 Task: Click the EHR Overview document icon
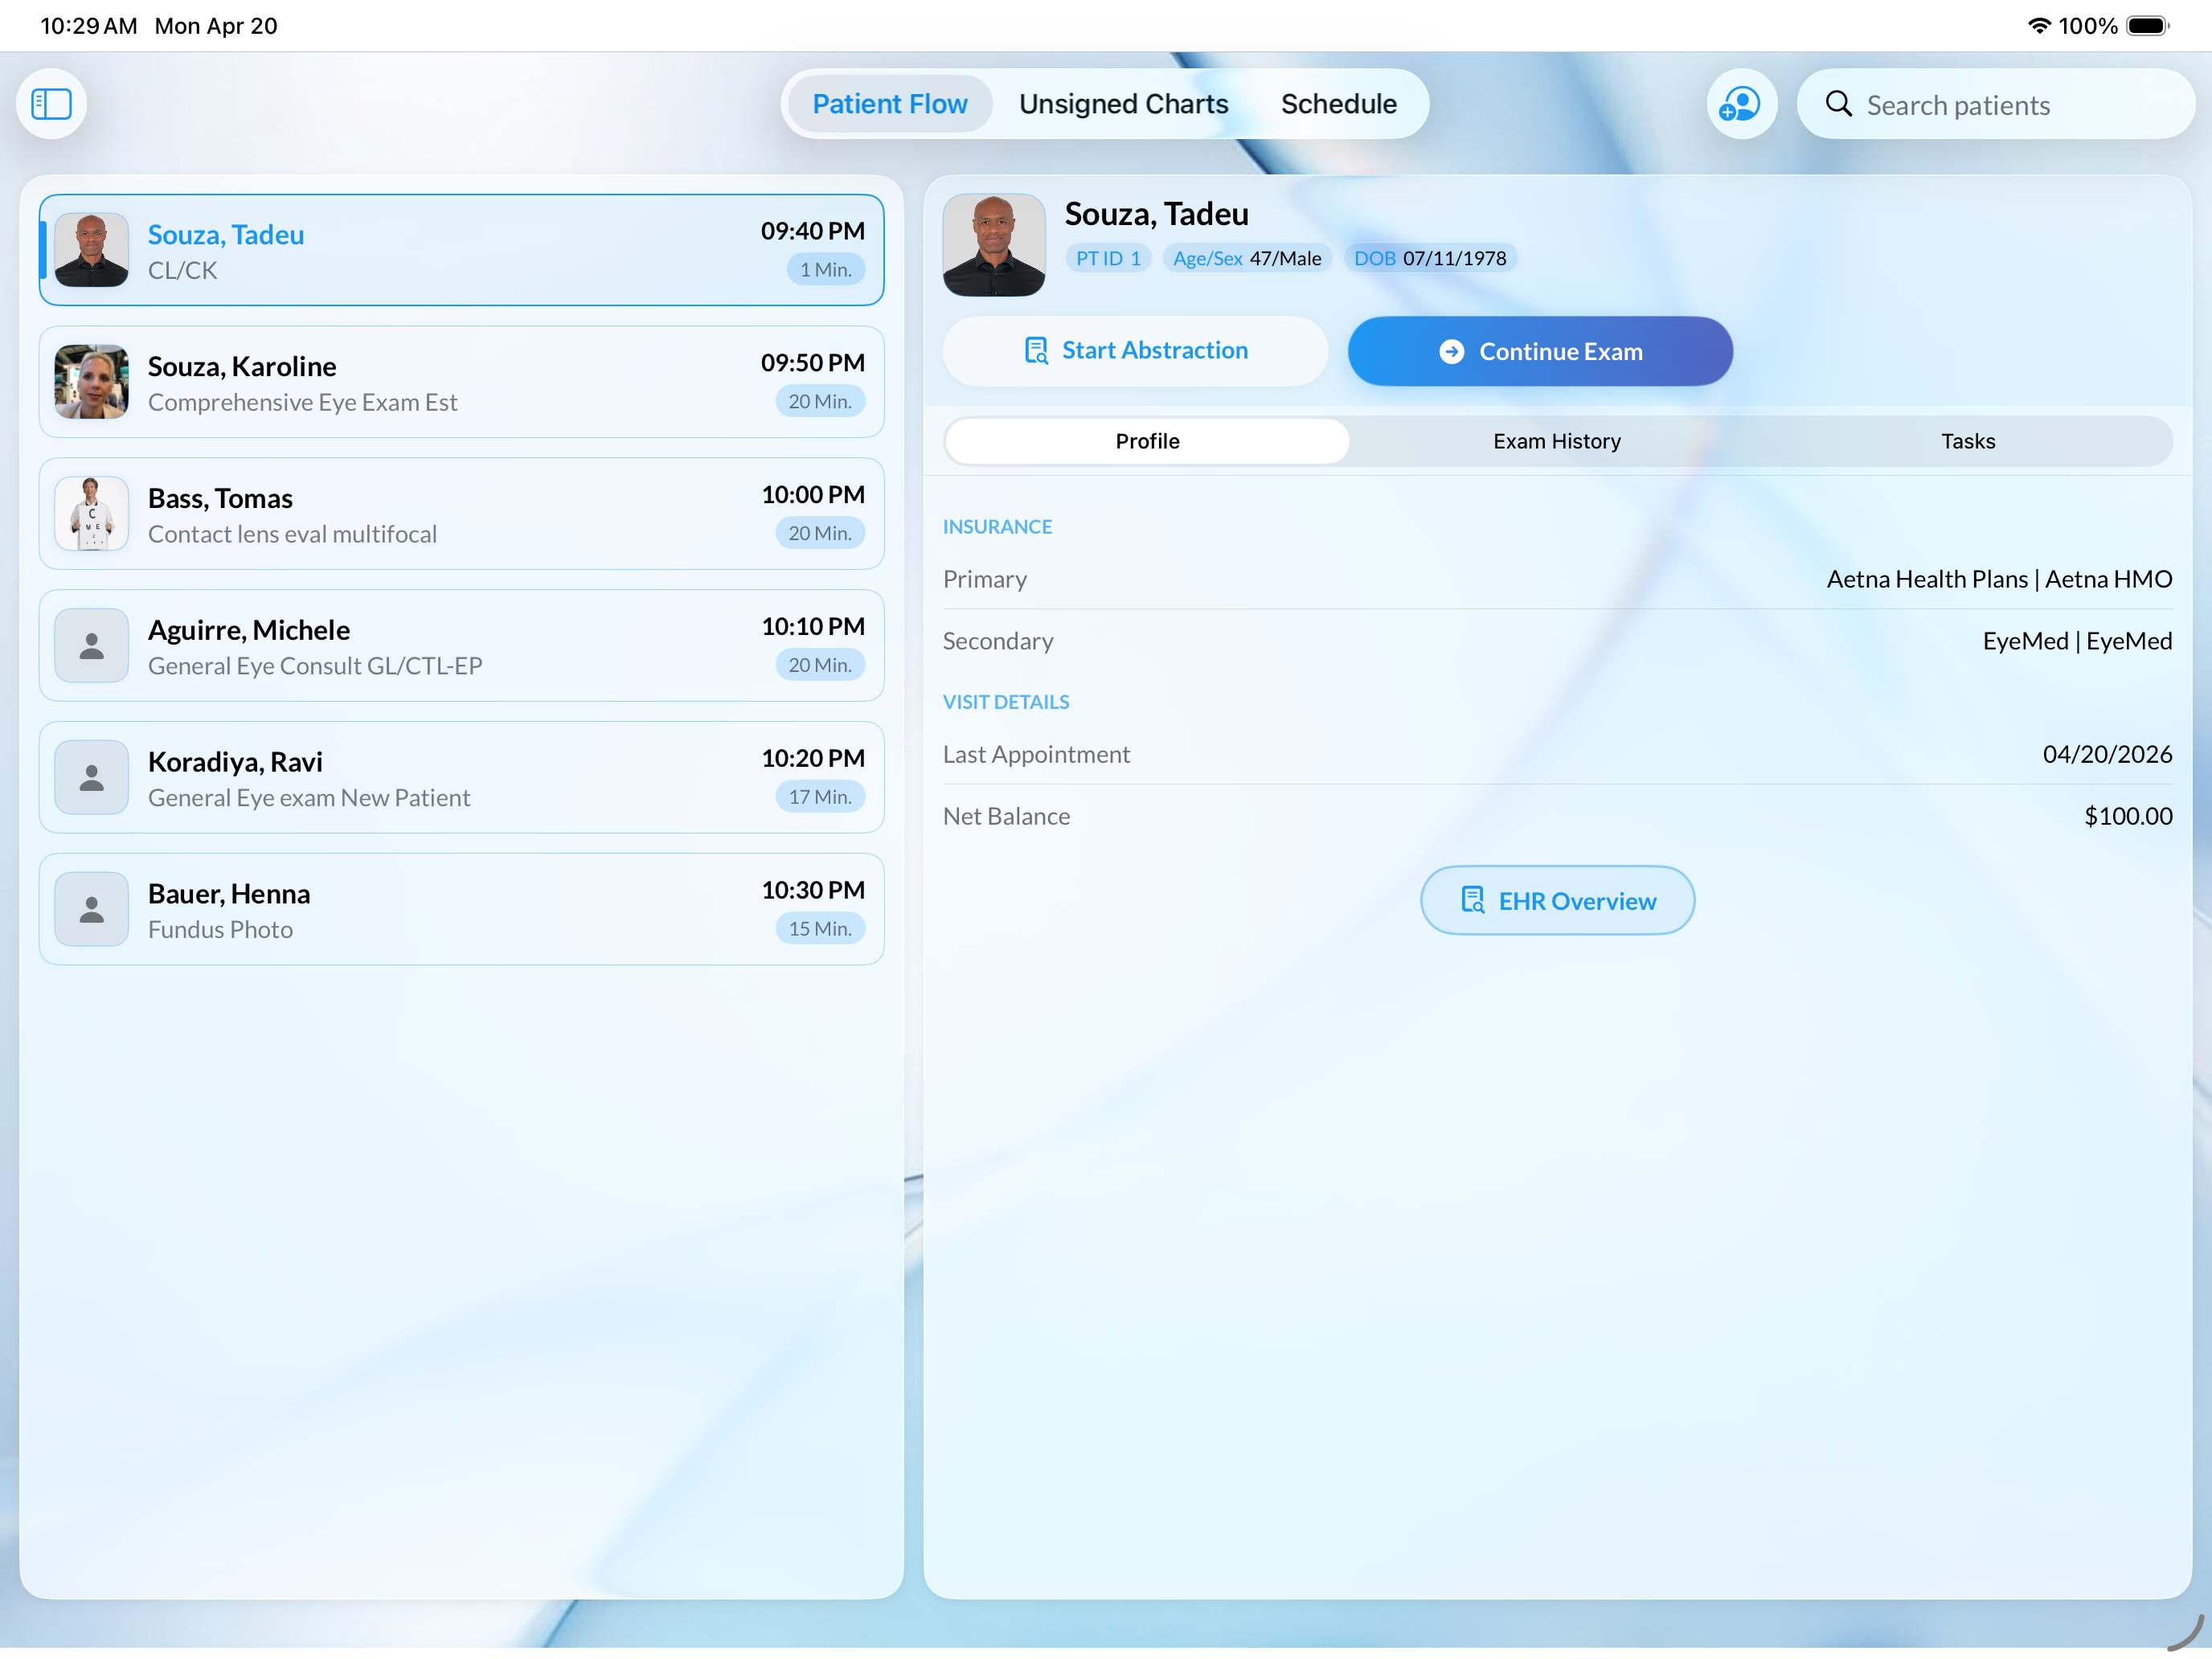[1472, 900]
